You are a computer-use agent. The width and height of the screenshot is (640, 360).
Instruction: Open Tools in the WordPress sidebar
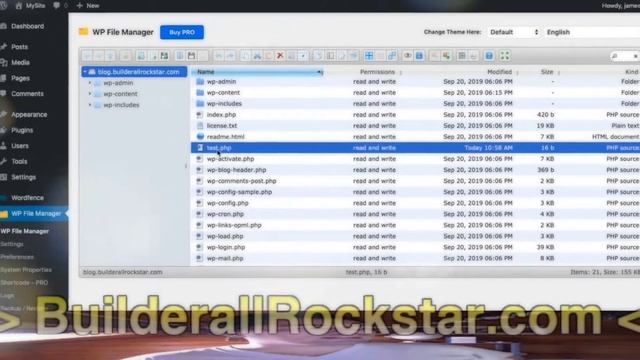19,161
